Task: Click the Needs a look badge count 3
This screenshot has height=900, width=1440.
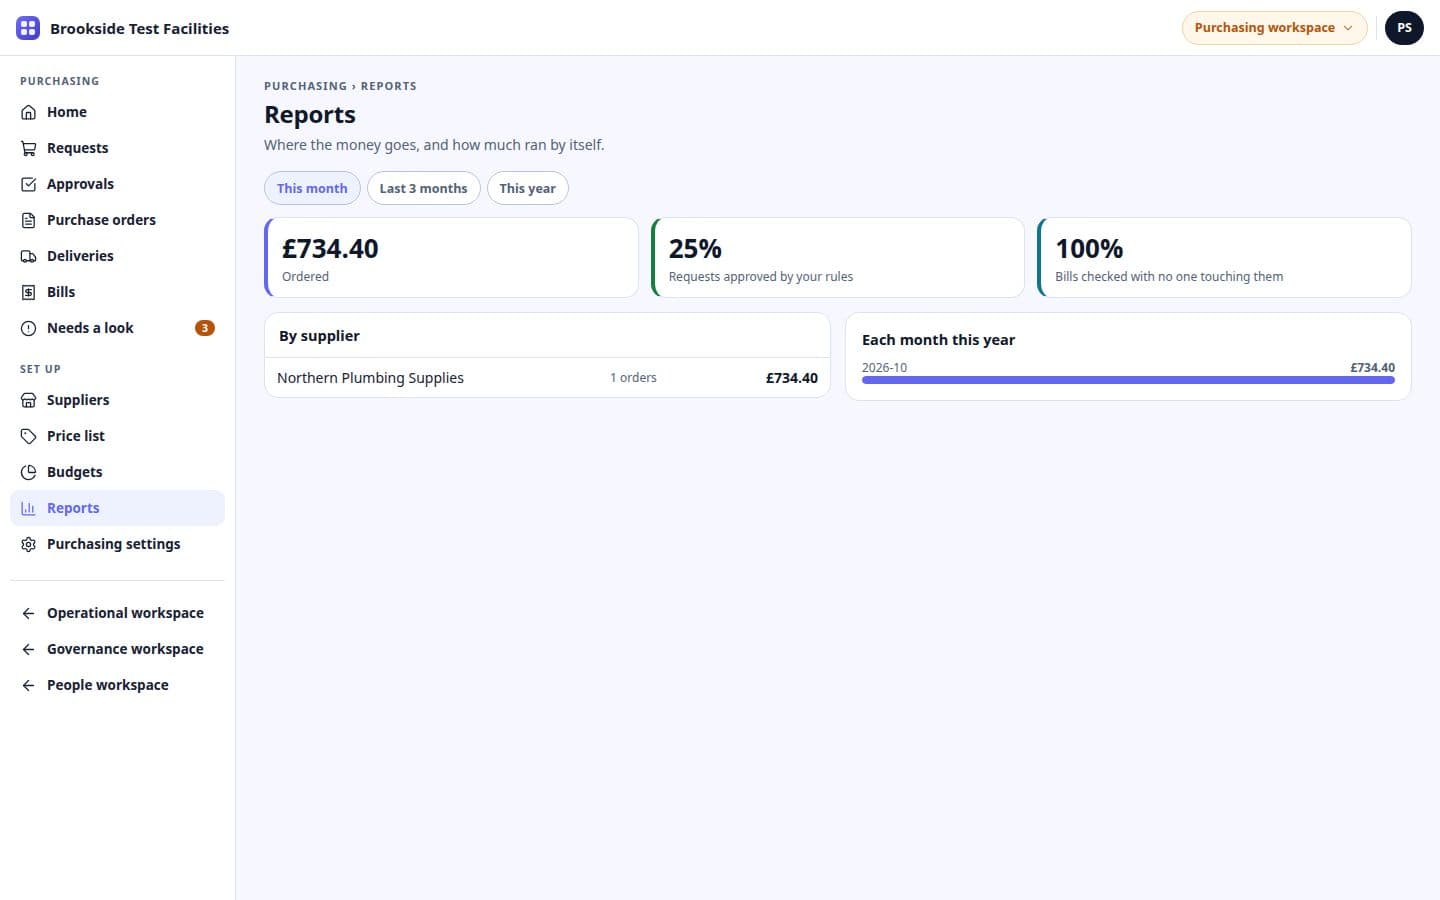Action: [204, 328]
